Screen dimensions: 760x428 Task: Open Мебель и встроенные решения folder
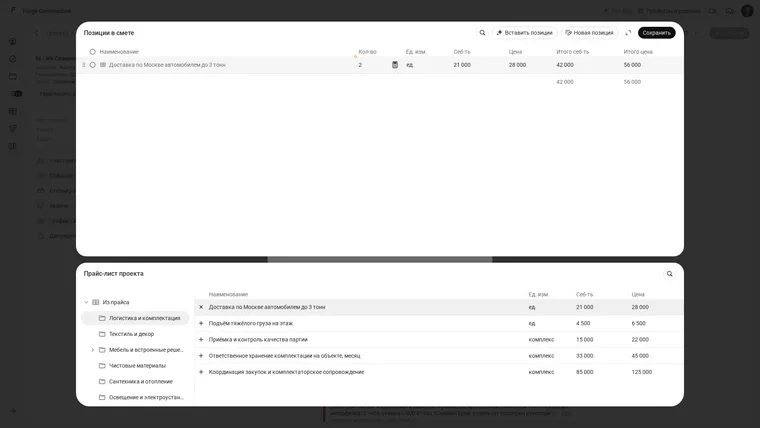pos(146,350)
